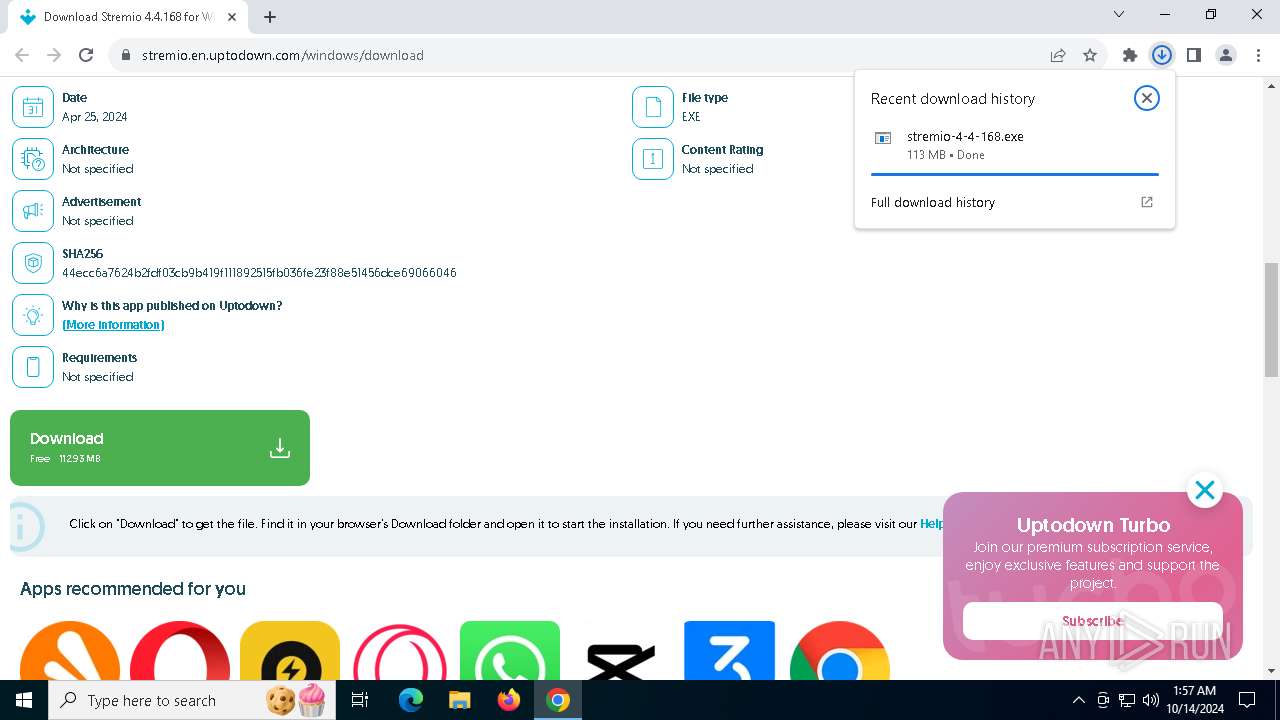
Task: Open the Google Chrome recommended app
Action: coord(840,650)
